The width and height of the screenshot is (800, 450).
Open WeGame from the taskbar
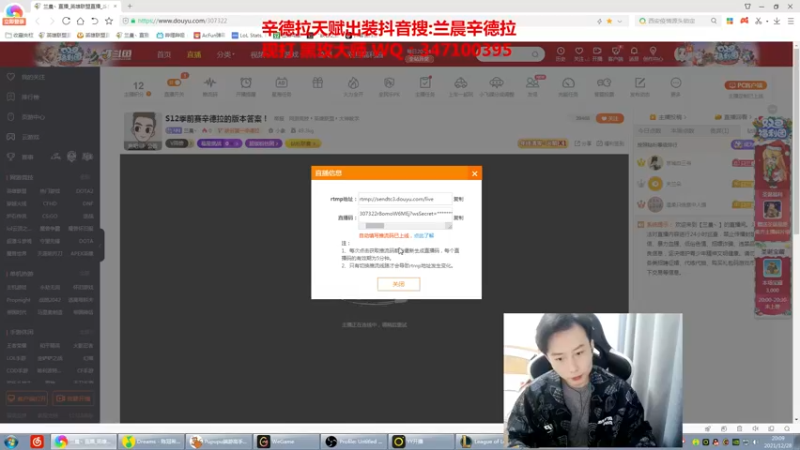pos(286,441)
